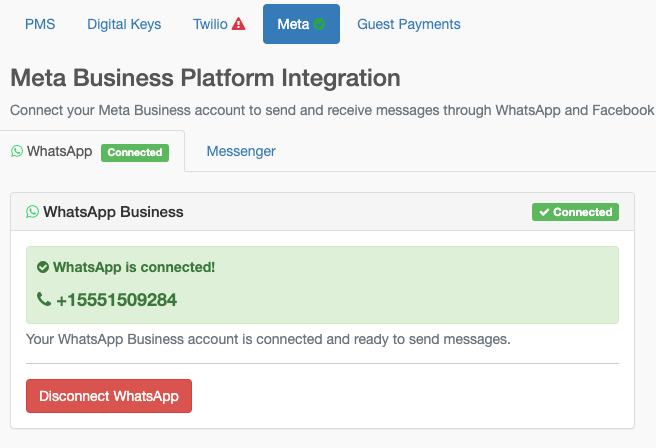This screenshot has height=448, width=656.
Task: Select the WhatsApp sub-tab label
Action: click(59, 151)
